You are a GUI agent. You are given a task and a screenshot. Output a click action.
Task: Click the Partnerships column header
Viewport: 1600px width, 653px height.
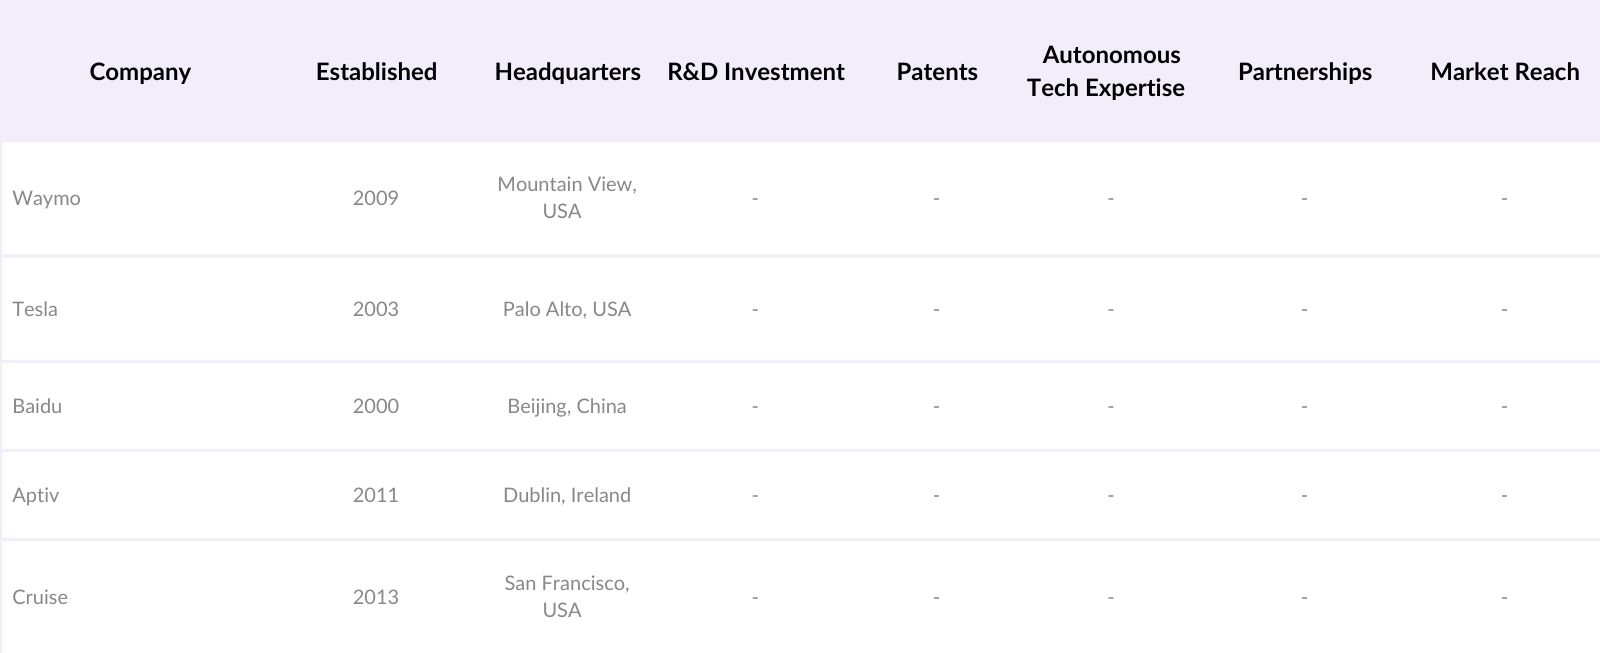click(1304, 71)
